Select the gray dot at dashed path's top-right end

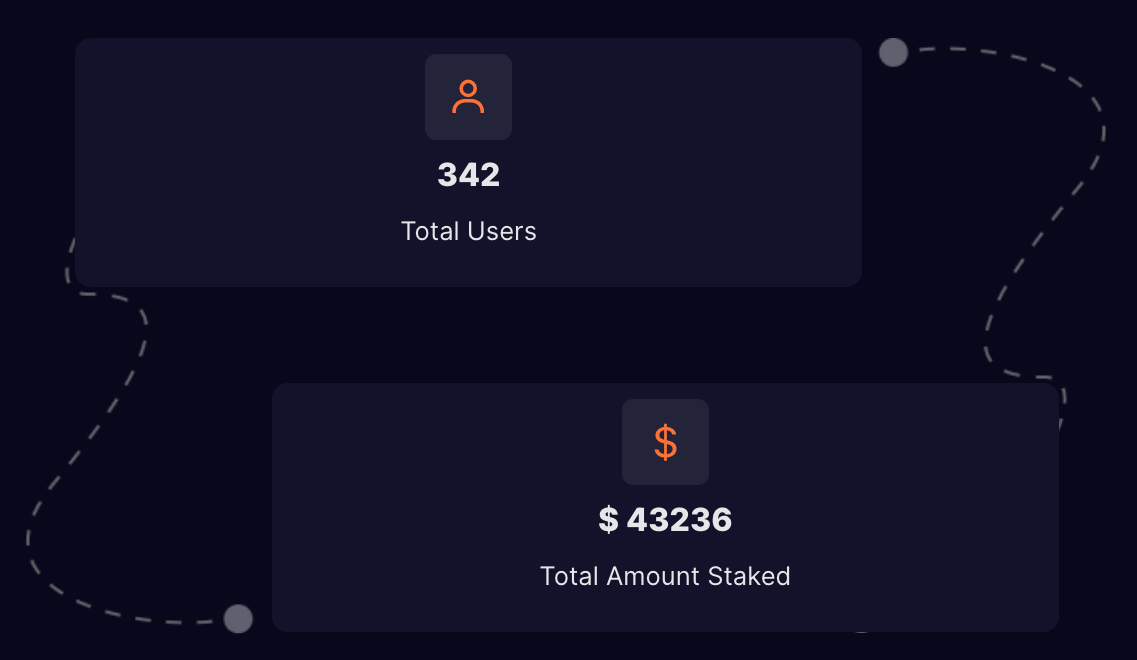[893, 52]
